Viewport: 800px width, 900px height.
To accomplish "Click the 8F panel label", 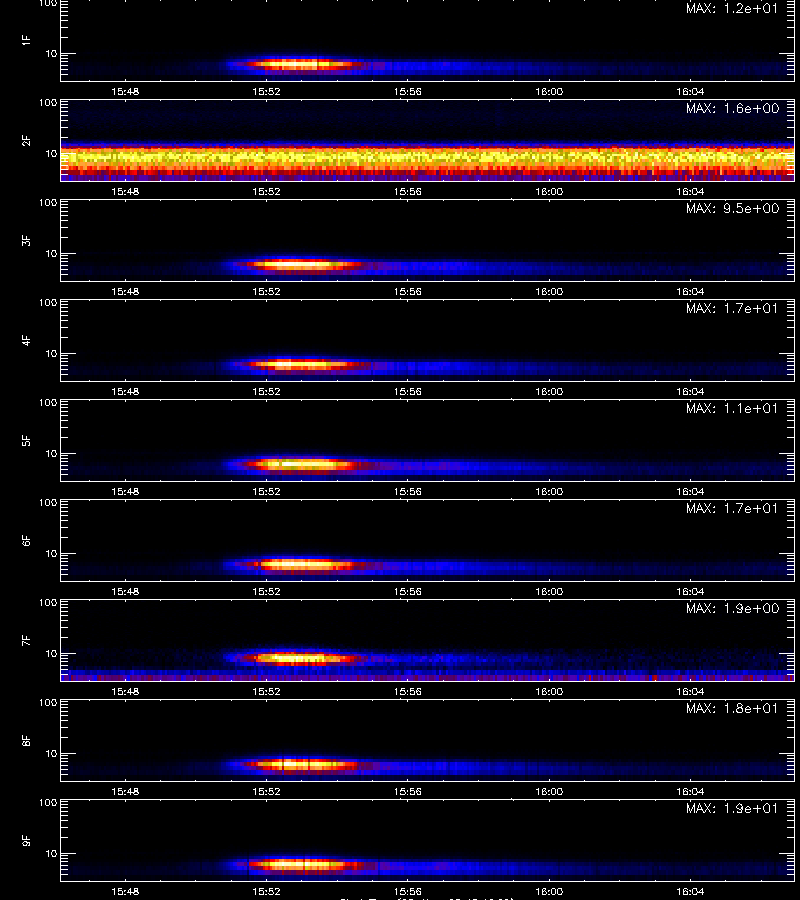I will 26,740.
